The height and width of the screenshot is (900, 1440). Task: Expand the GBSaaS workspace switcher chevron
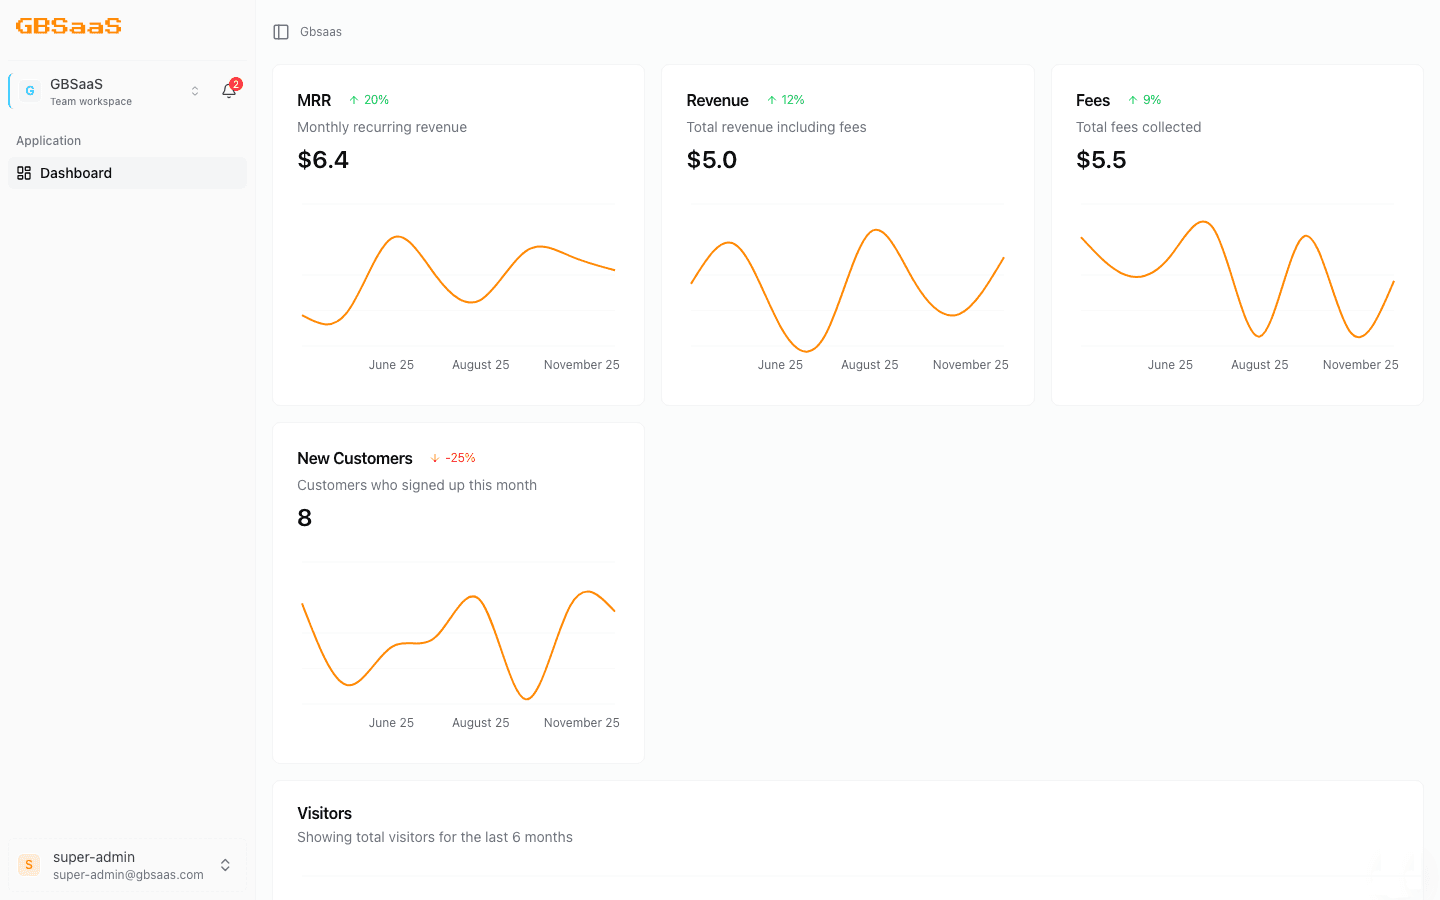(194, 90)
